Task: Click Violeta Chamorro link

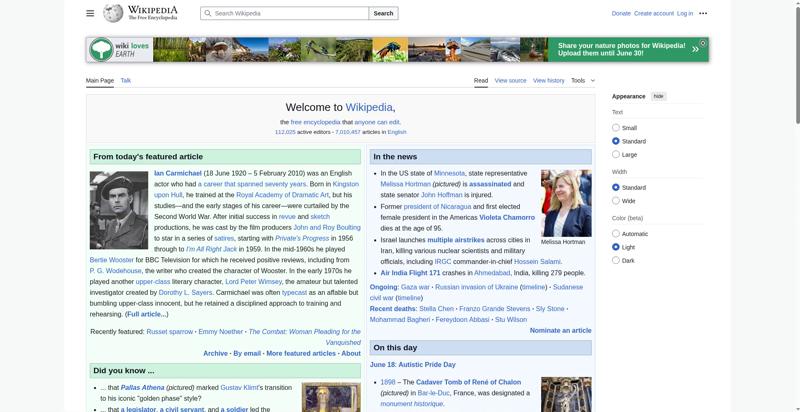Action: (507, 217)
